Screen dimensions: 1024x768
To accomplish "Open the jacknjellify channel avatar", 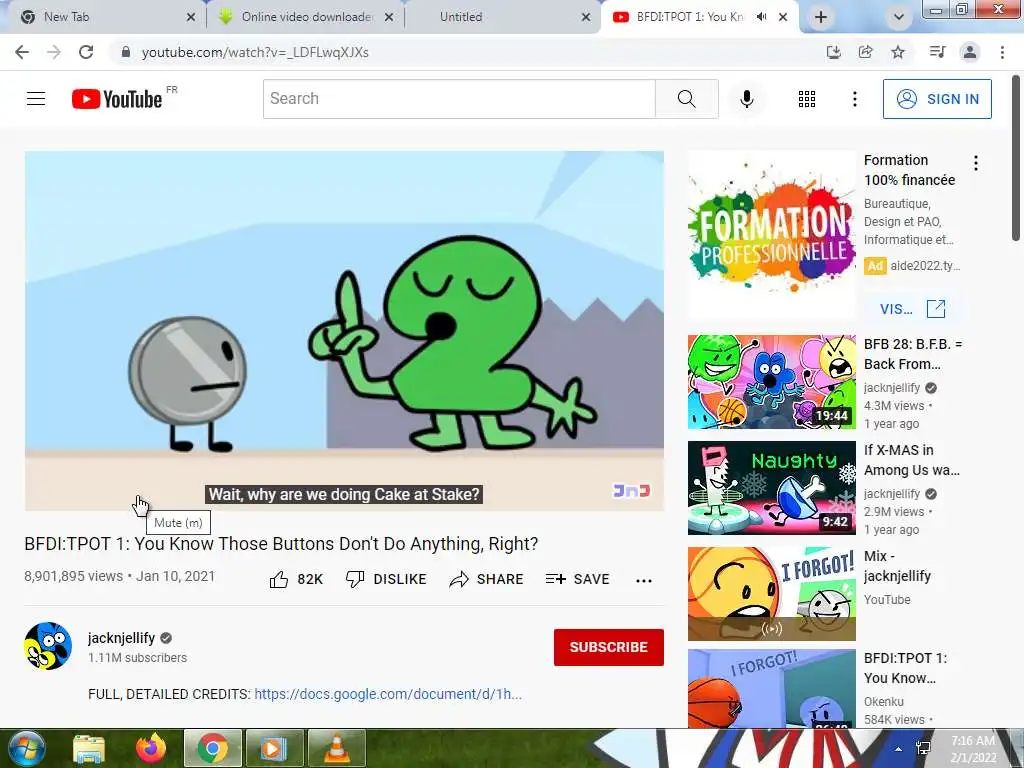I will pyautogui.click(x=48, y=646).
